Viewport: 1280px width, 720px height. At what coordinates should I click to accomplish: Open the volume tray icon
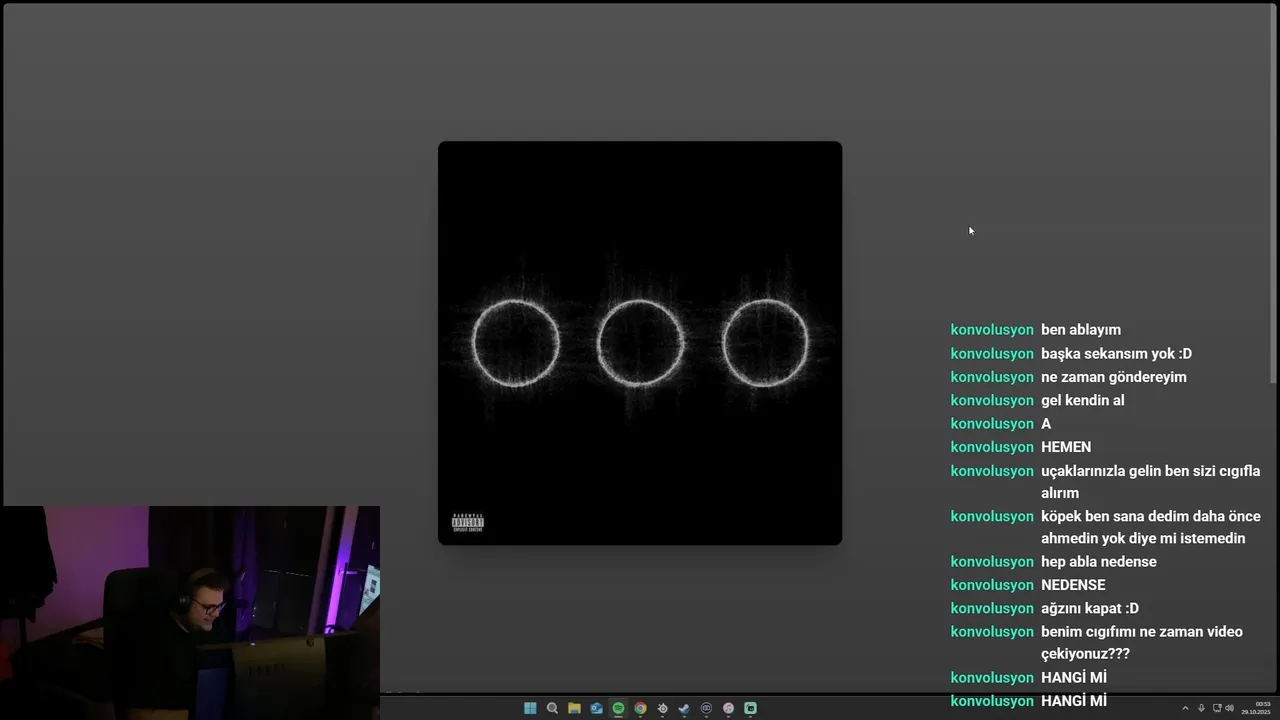[x=1229, y=708]
